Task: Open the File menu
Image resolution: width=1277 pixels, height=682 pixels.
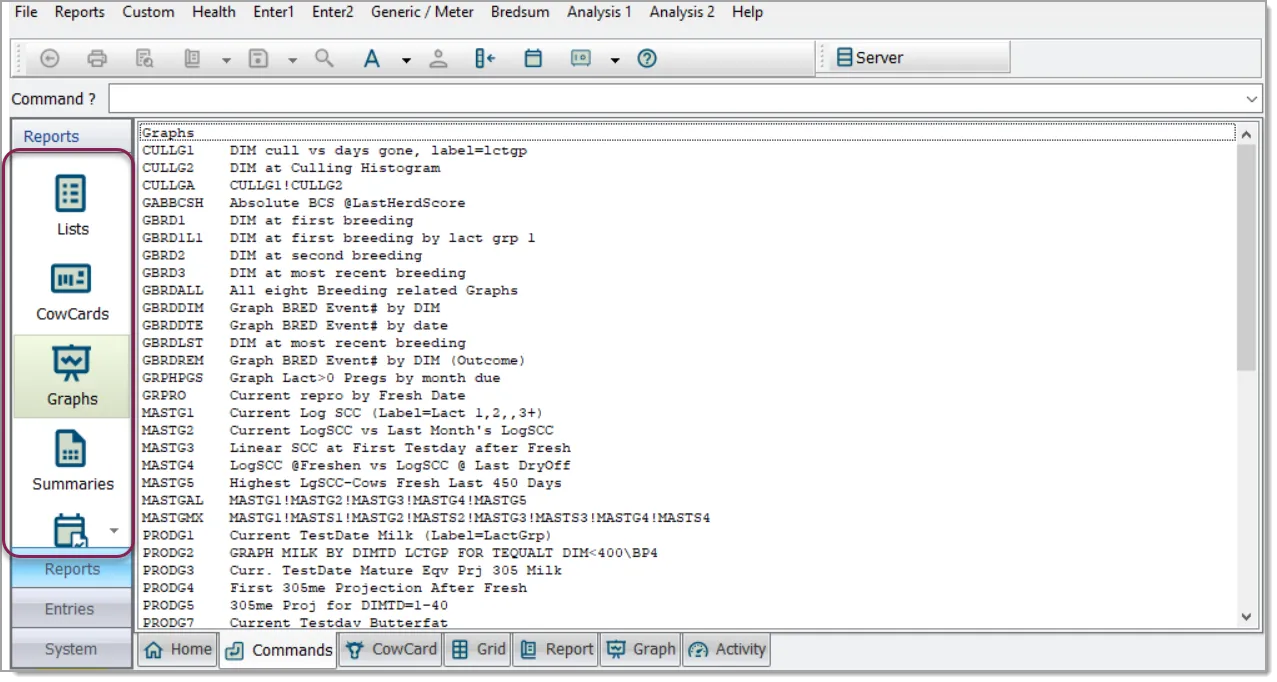Action: coord(26,12)
